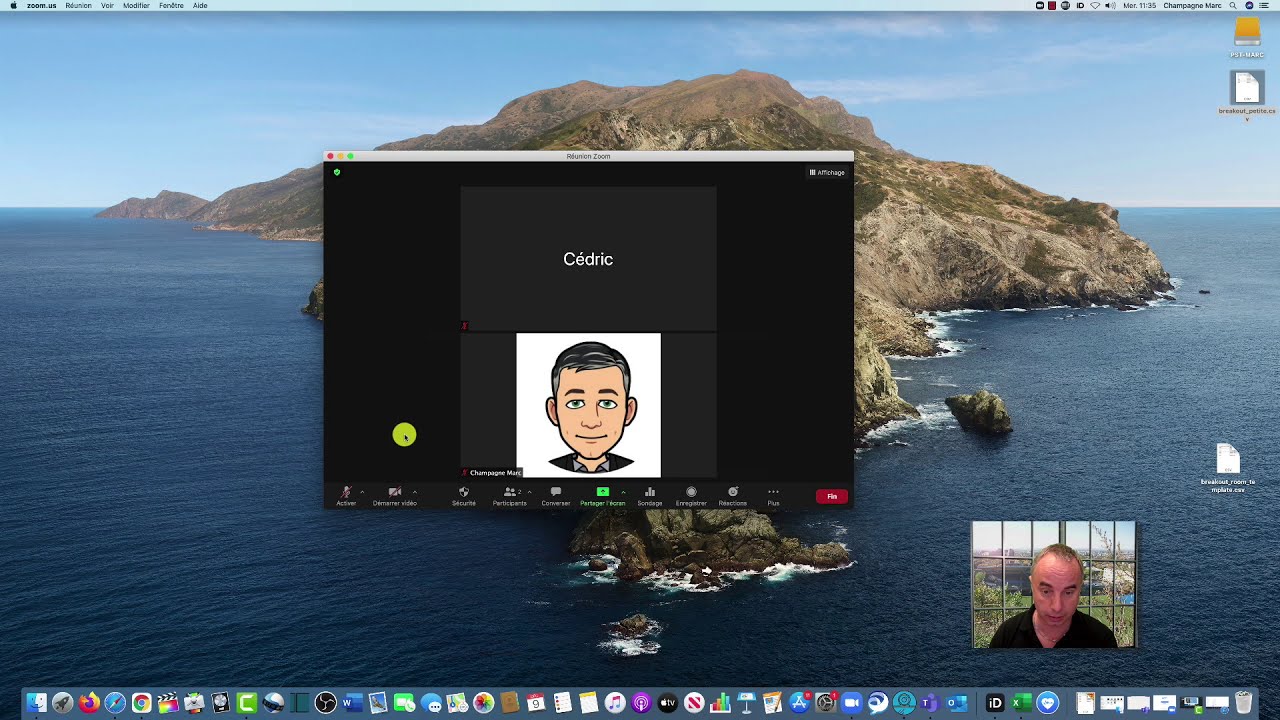Click green Partager l'écran button
This screenshot has height=720, width=1280.
tap(602, 496)
